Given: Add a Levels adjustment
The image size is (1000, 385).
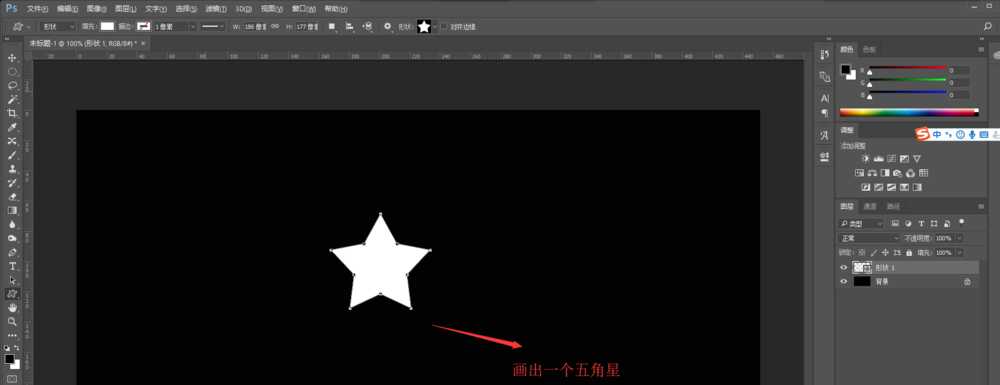Looking at the screenshot, I should pos(878,158).
